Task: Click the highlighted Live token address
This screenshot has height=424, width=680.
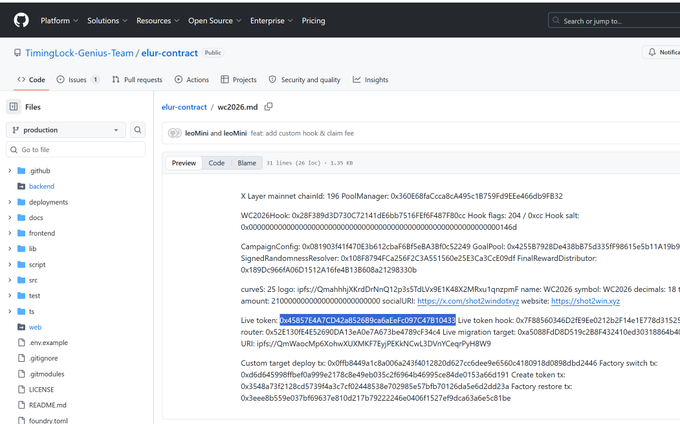Action: 368,320
